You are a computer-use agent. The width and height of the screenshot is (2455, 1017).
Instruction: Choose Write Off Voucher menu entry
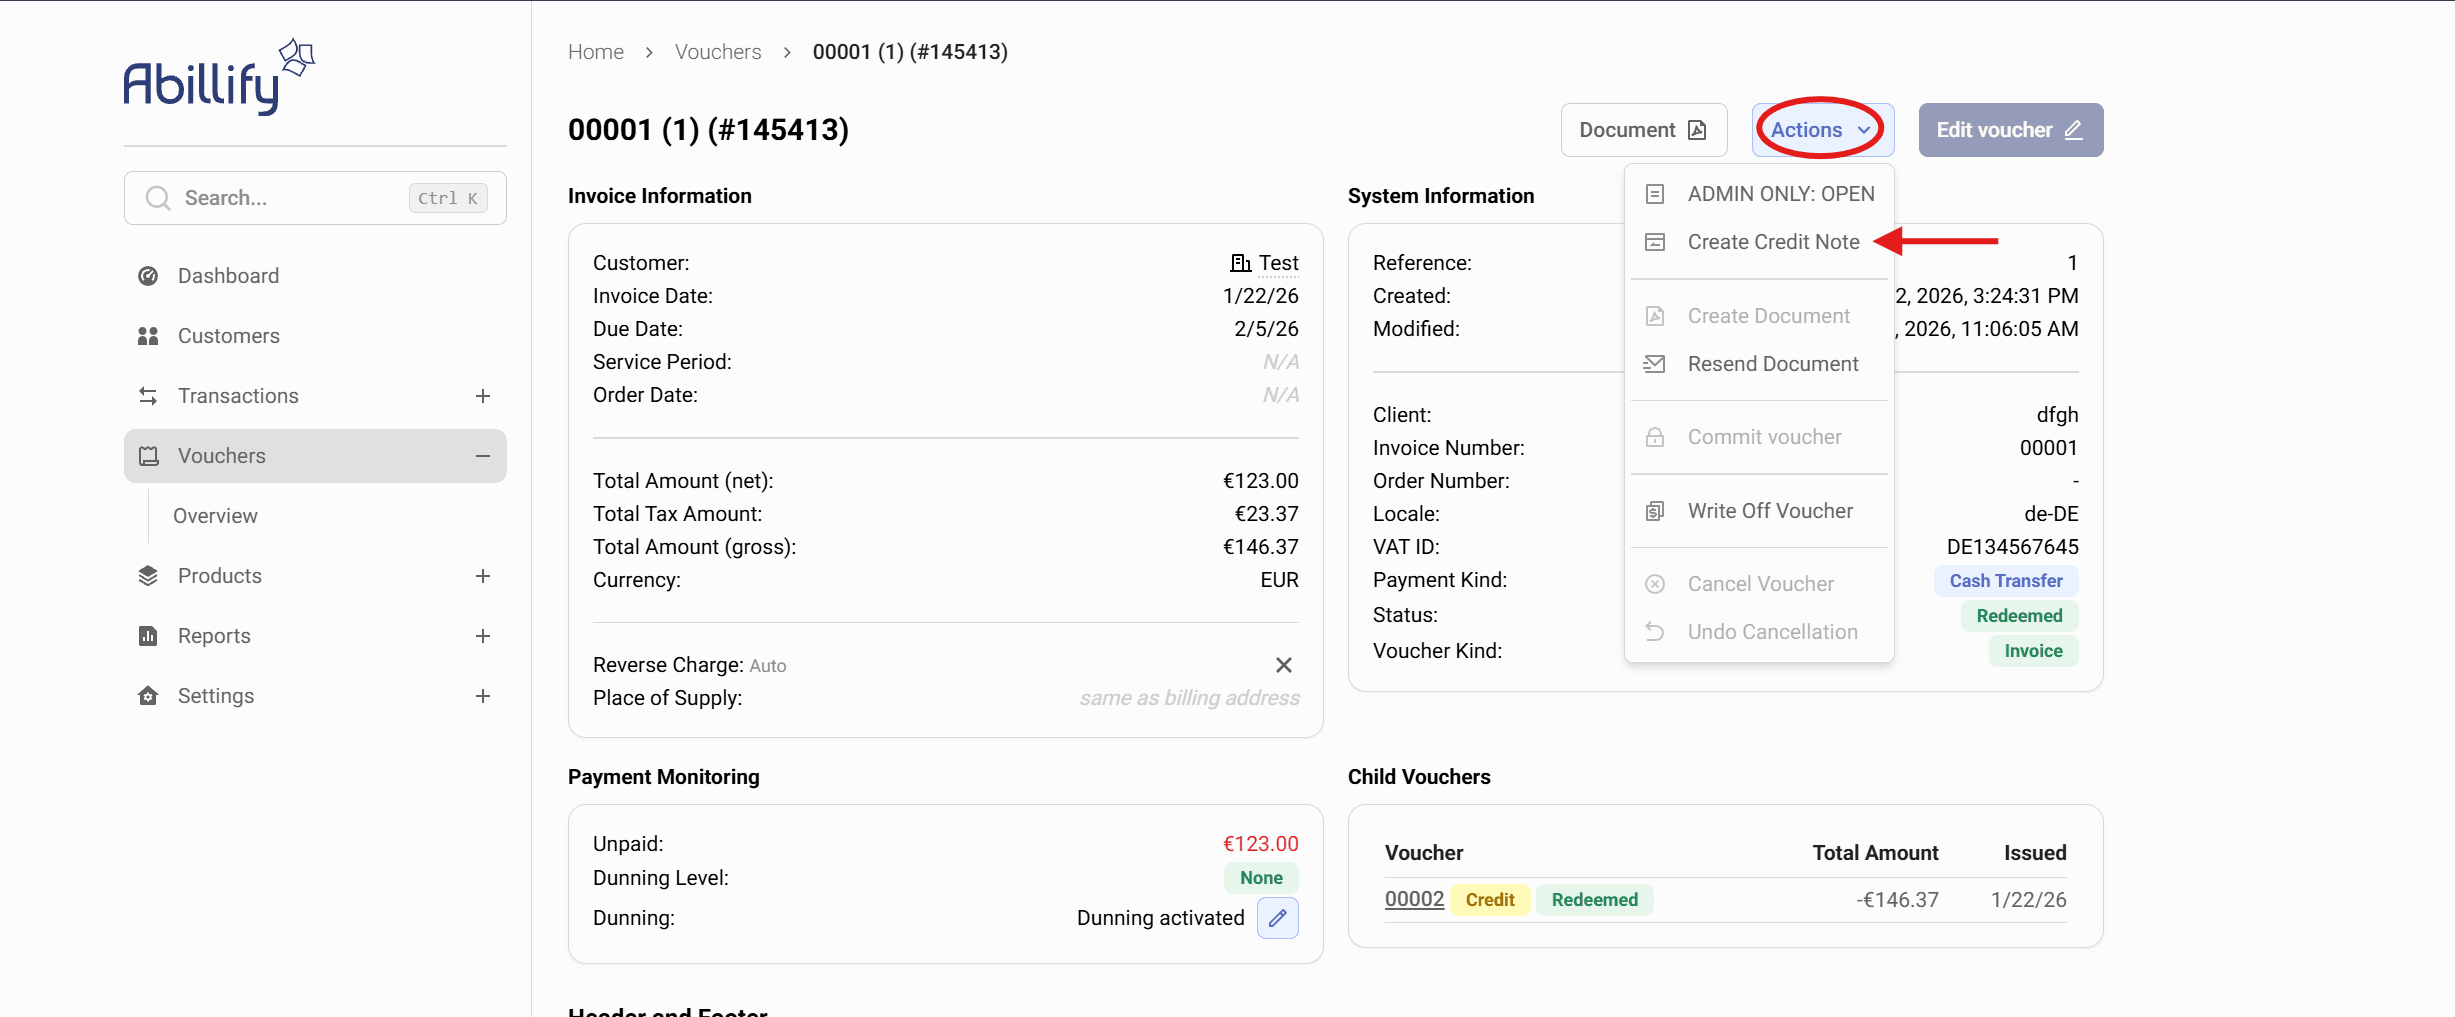1770,511
